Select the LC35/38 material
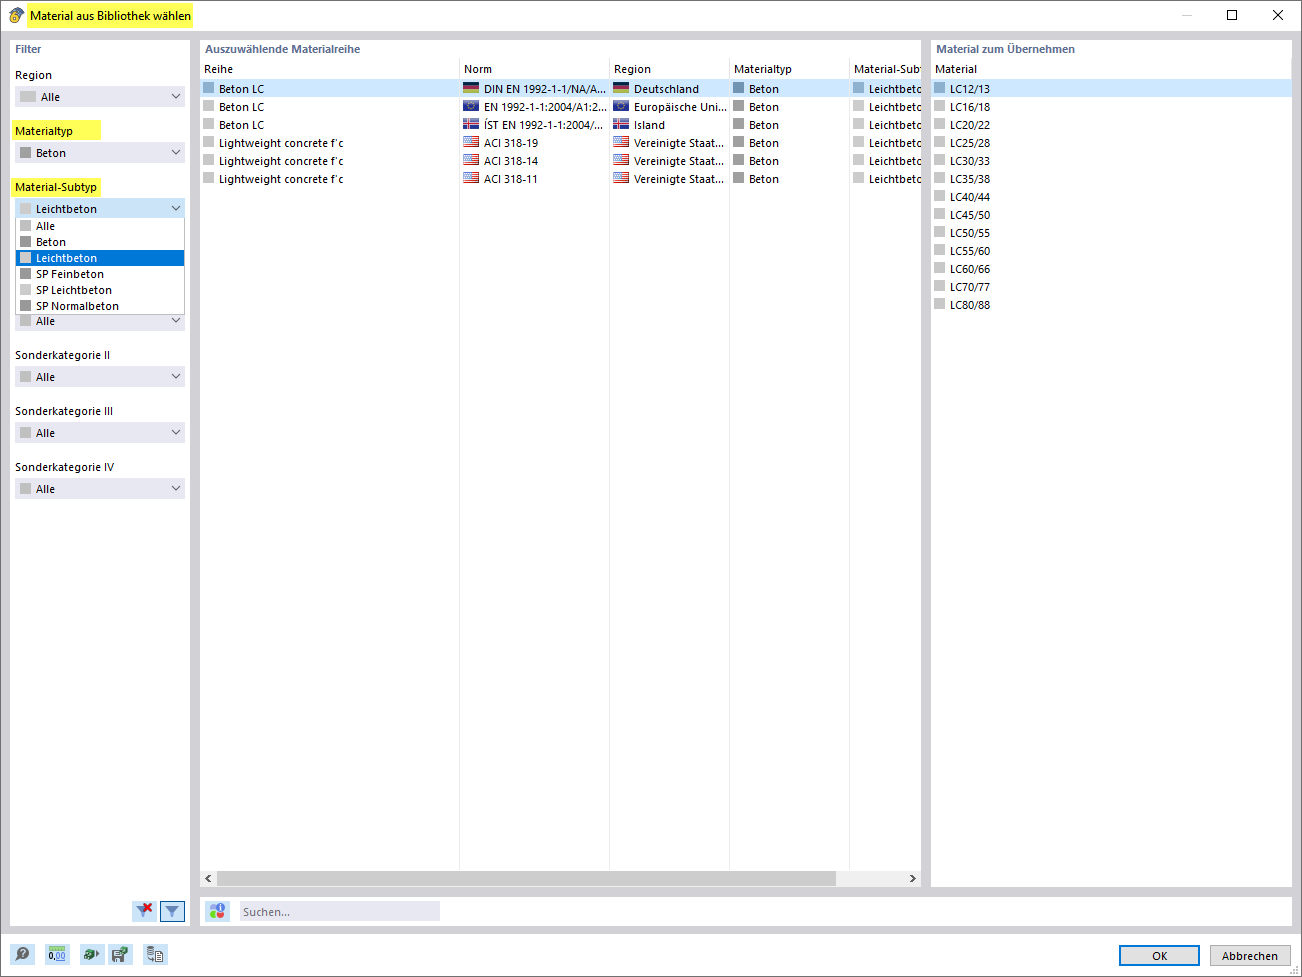This screenshot has width=1302, height=977. [1111, 179]
